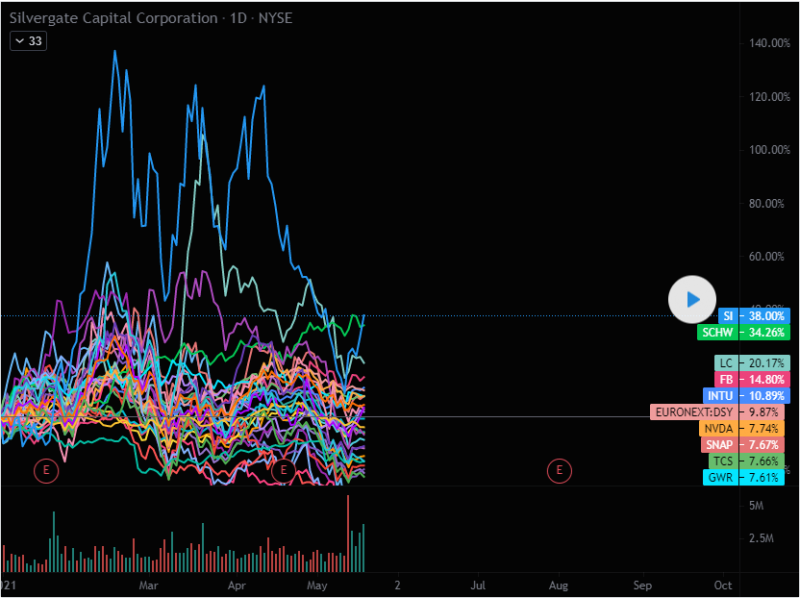Click the LC 20.17% label
This screenshot has width=800, height=598.
pyautogui.click(x=752, y=363)
